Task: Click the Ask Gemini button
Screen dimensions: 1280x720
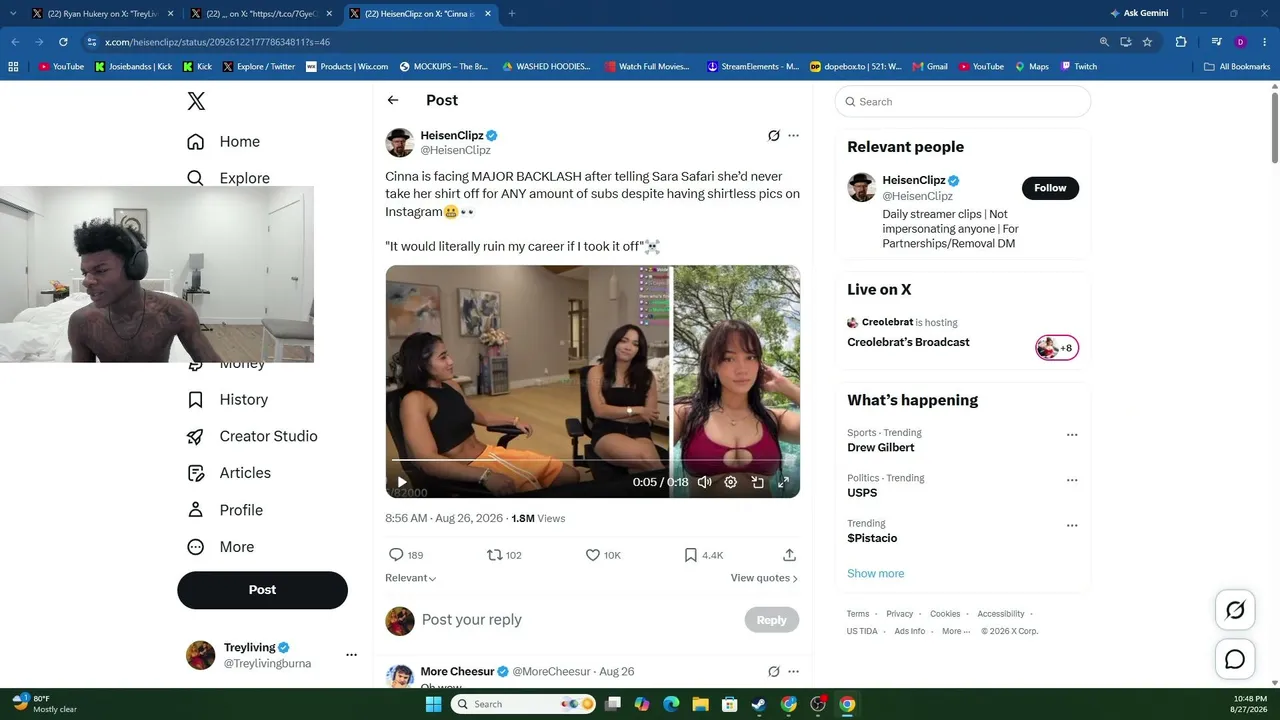Action: pos(1138,13)
